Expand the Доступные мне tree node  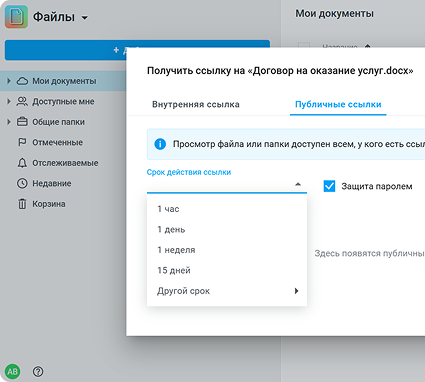click(x=9, y=101)
